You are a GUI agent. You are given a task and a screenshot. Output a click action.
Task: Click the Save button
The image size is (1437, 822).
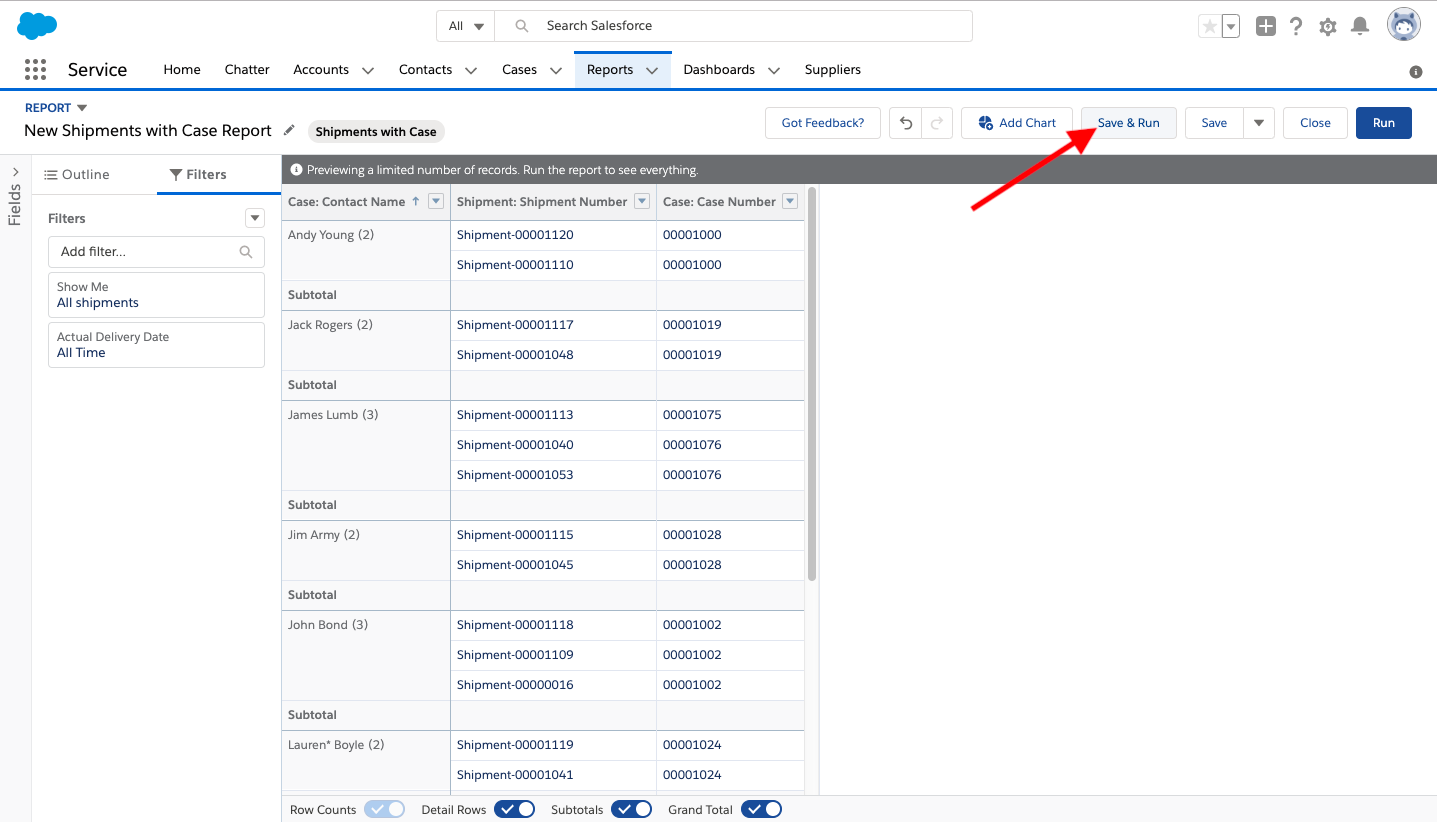click(x=1214, y=123)
